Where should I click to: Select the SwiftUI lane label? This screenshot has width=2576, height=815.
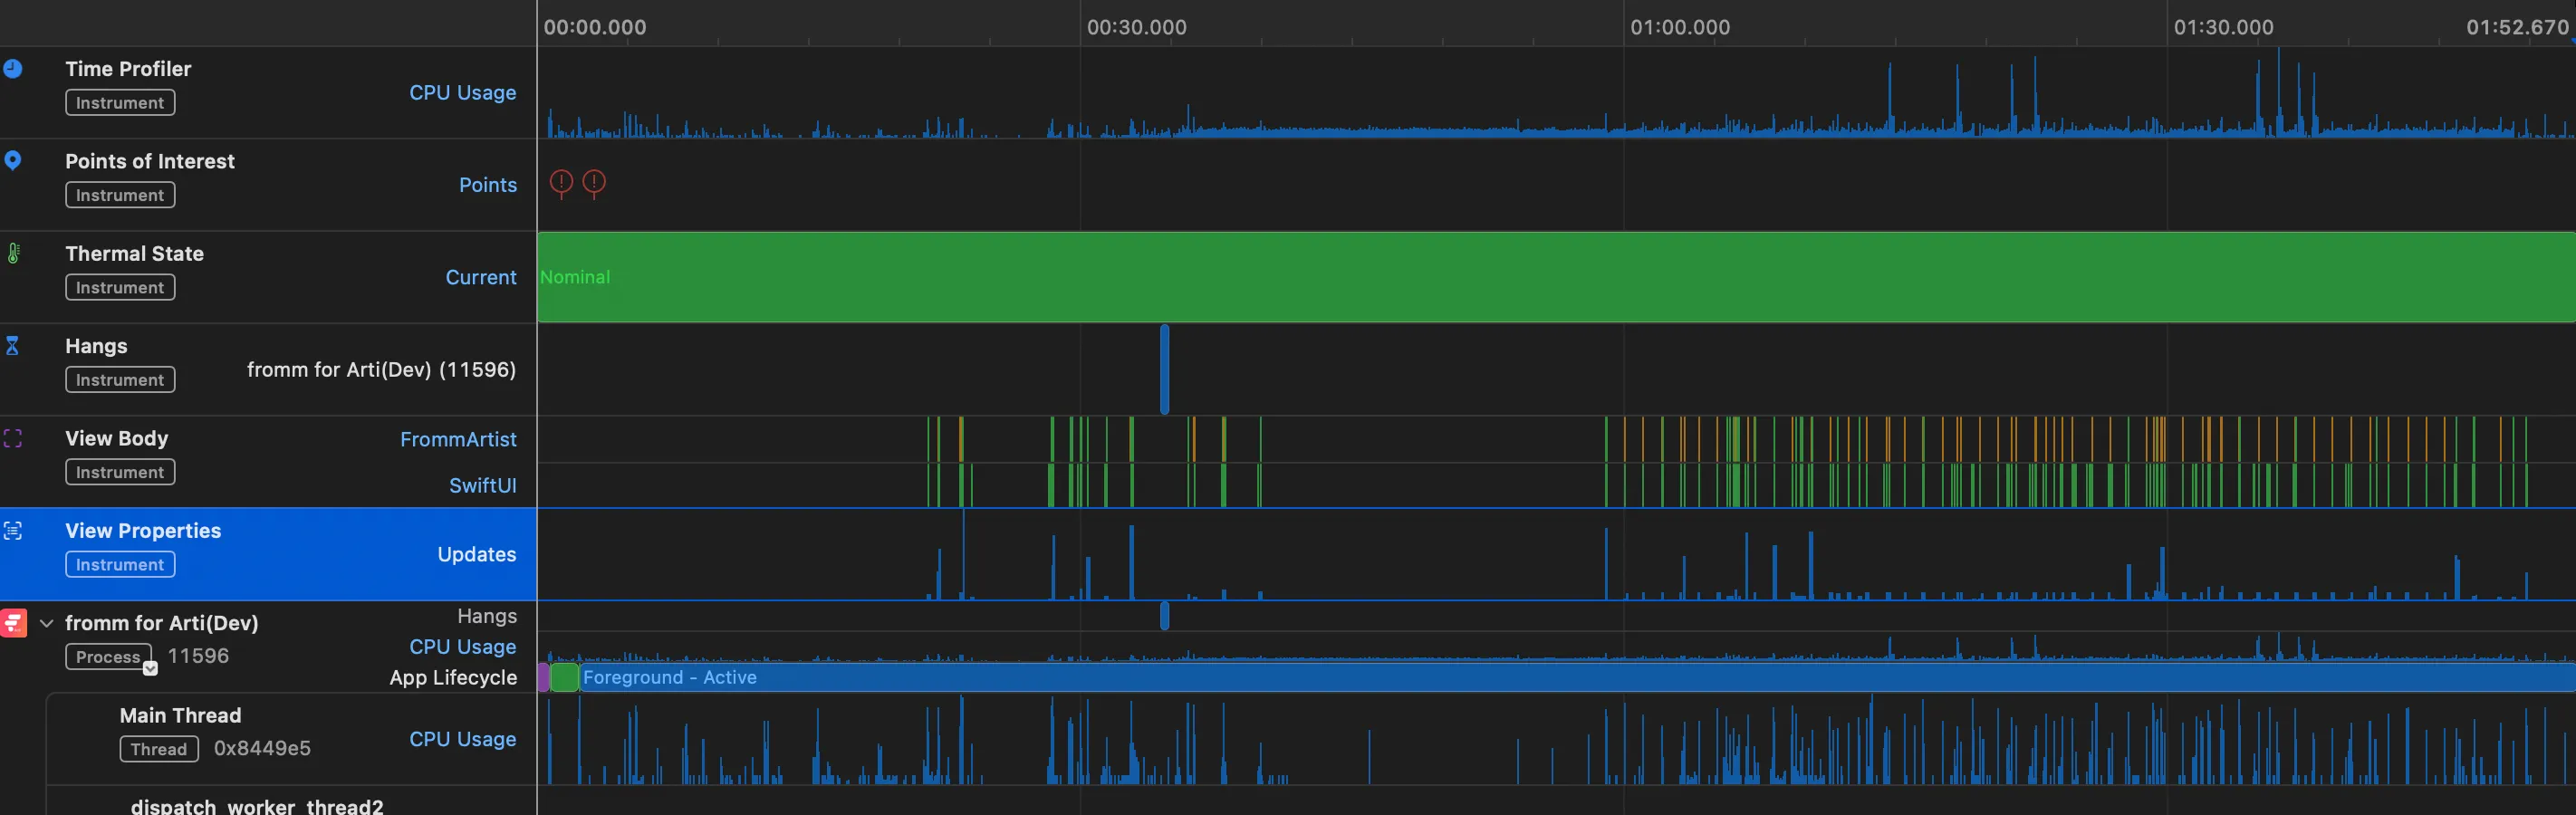(x=482, y=486)
